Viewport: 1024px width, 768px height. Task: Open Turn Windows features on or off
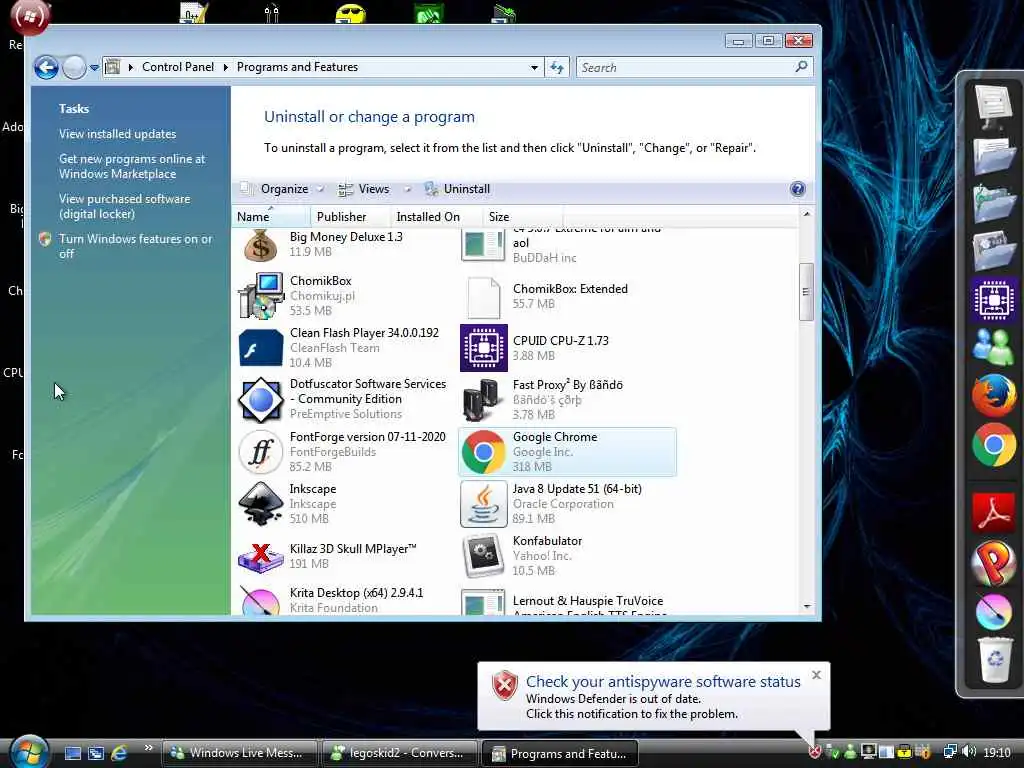[136, 246]
